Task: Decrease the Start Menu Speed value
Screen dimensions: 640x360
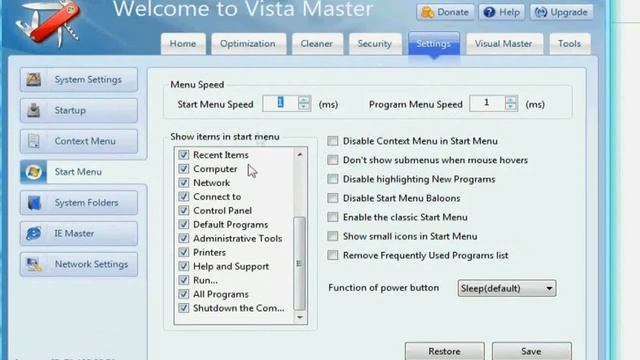Action: tap(304, 107)
